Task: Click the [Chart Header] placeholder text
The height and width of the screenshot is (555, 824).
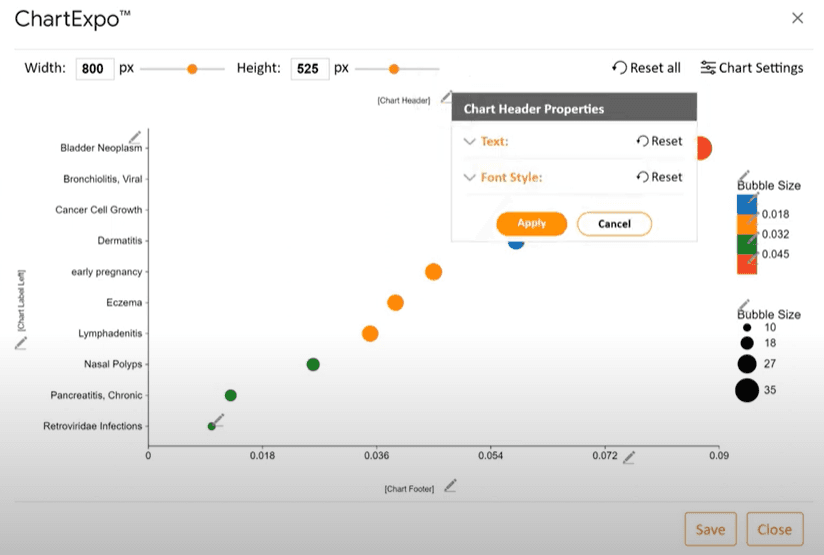Action: tap(404, 100)
